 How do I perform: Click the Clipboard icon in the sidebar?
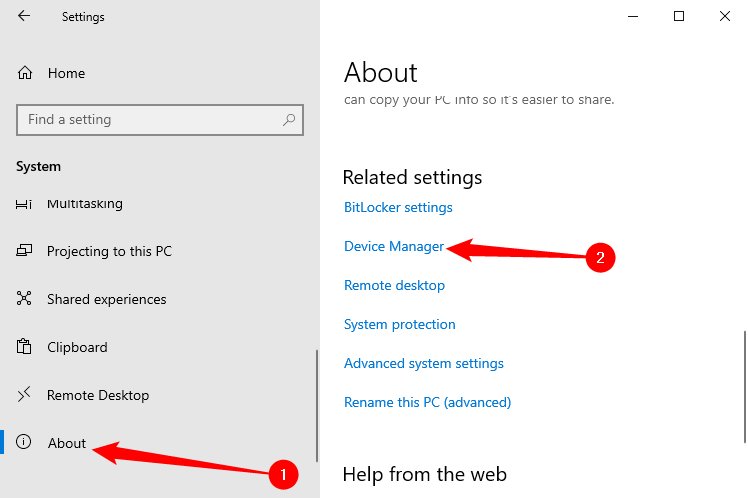click(26, 347)
